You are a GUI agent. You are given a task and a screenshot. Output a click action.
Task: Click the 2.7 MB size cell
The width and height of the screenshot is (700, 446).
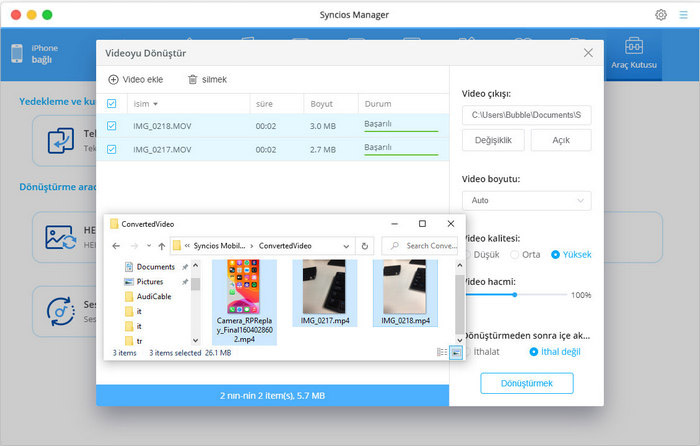click(x=323, y=150)
